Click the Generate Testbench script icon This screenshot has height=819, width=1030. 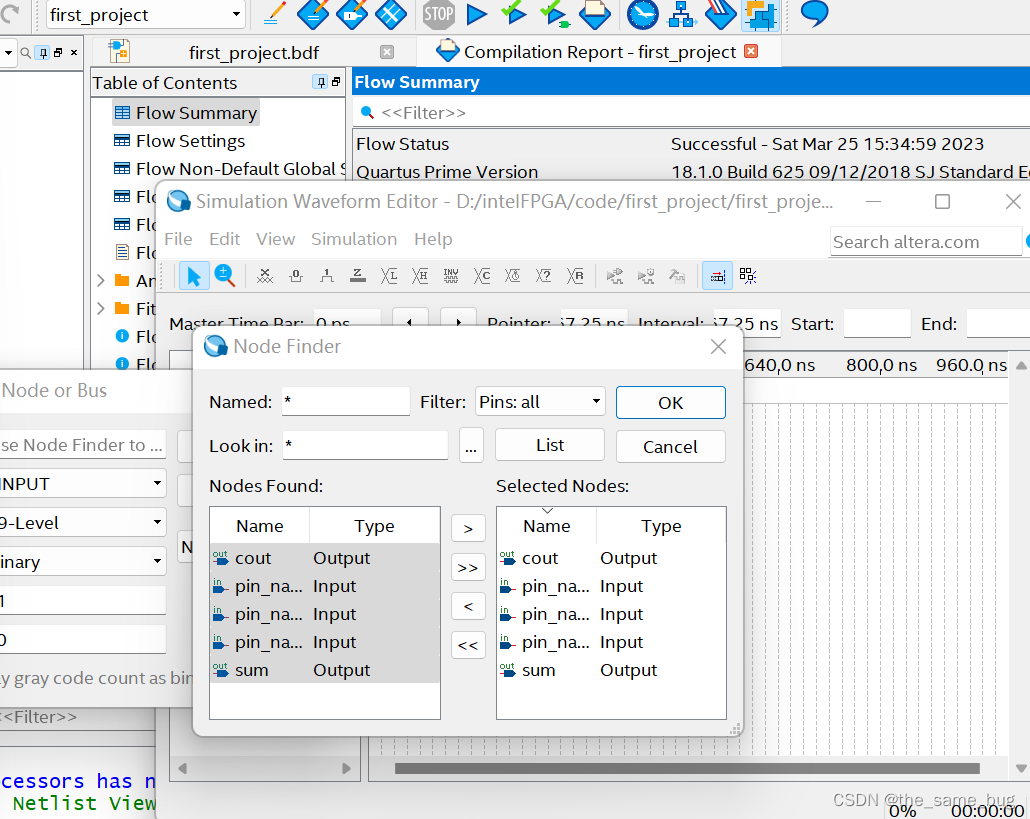(677, 276)
